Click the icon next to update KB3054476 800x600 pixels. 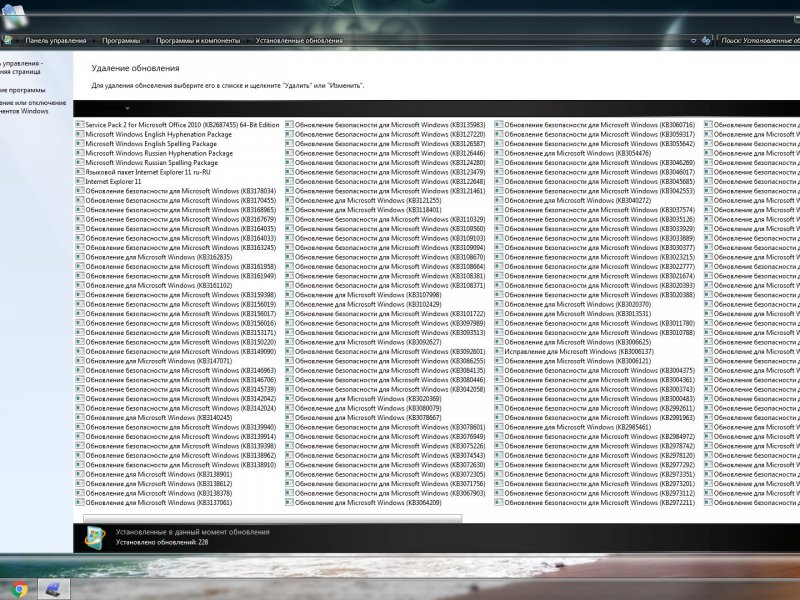[498, 153]
